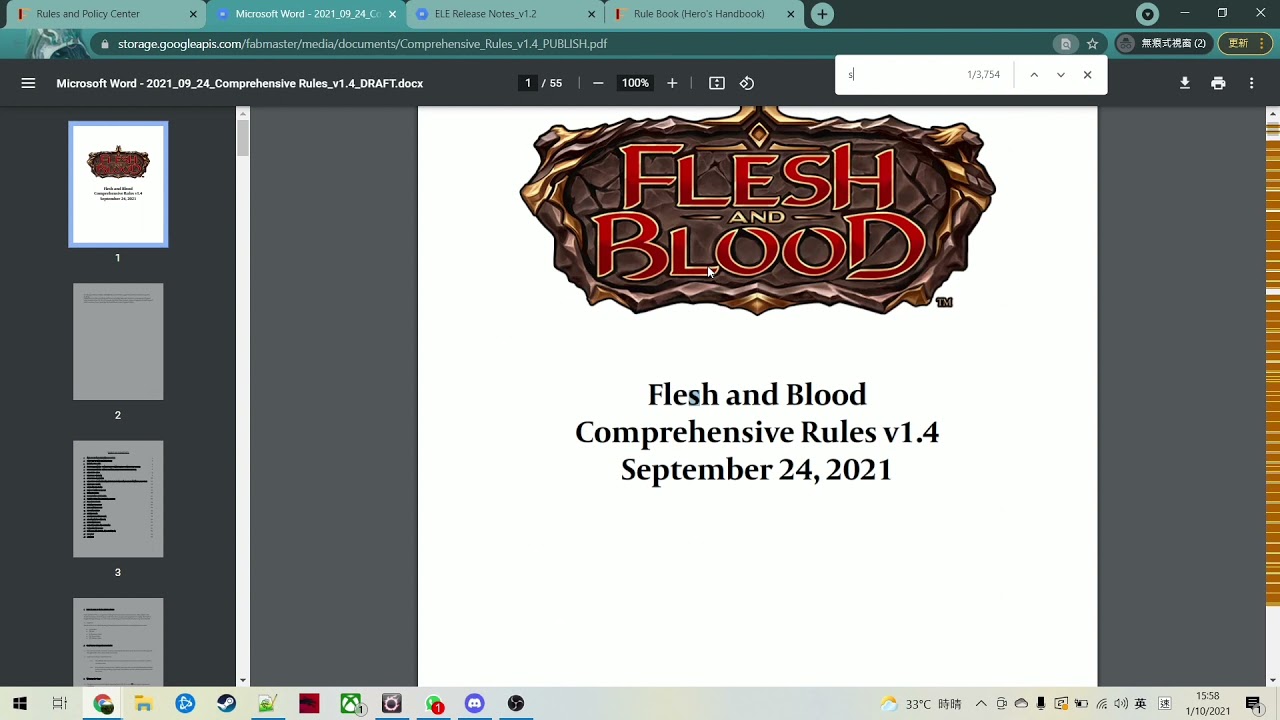Screen dimensions: 1280x720
Task: Open Chrome from the taskbar
Action: point(103,704)
